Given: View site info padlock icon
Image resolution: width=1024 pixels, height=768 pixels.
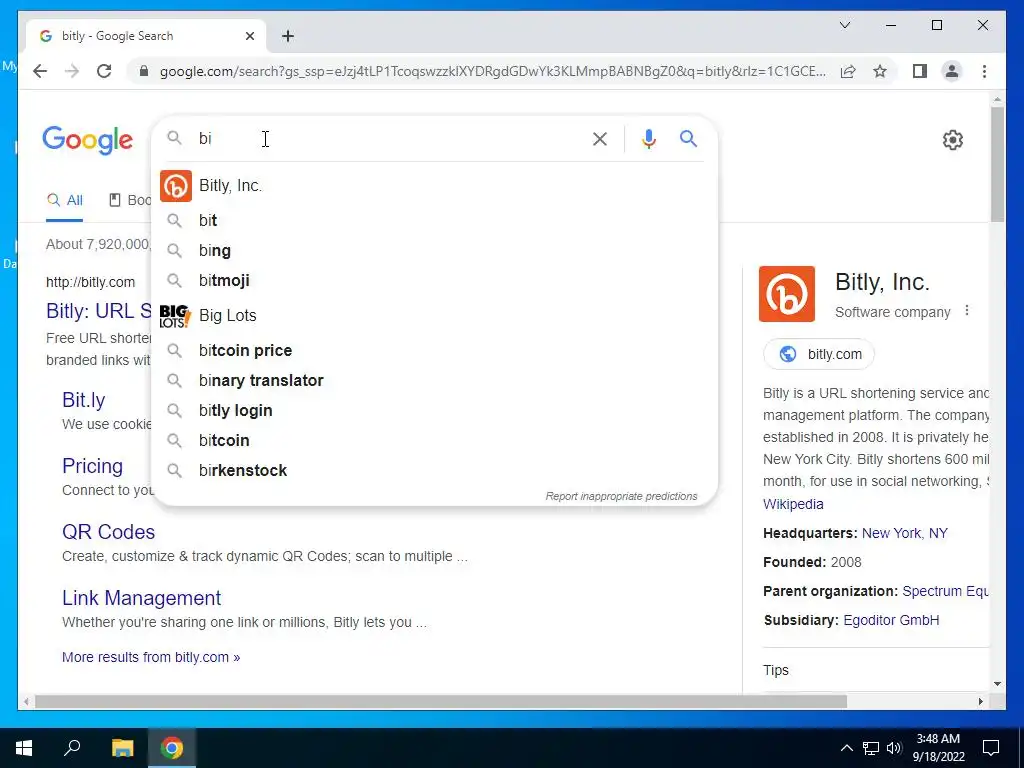Looking at the screenshot, I should pos(144,71).
